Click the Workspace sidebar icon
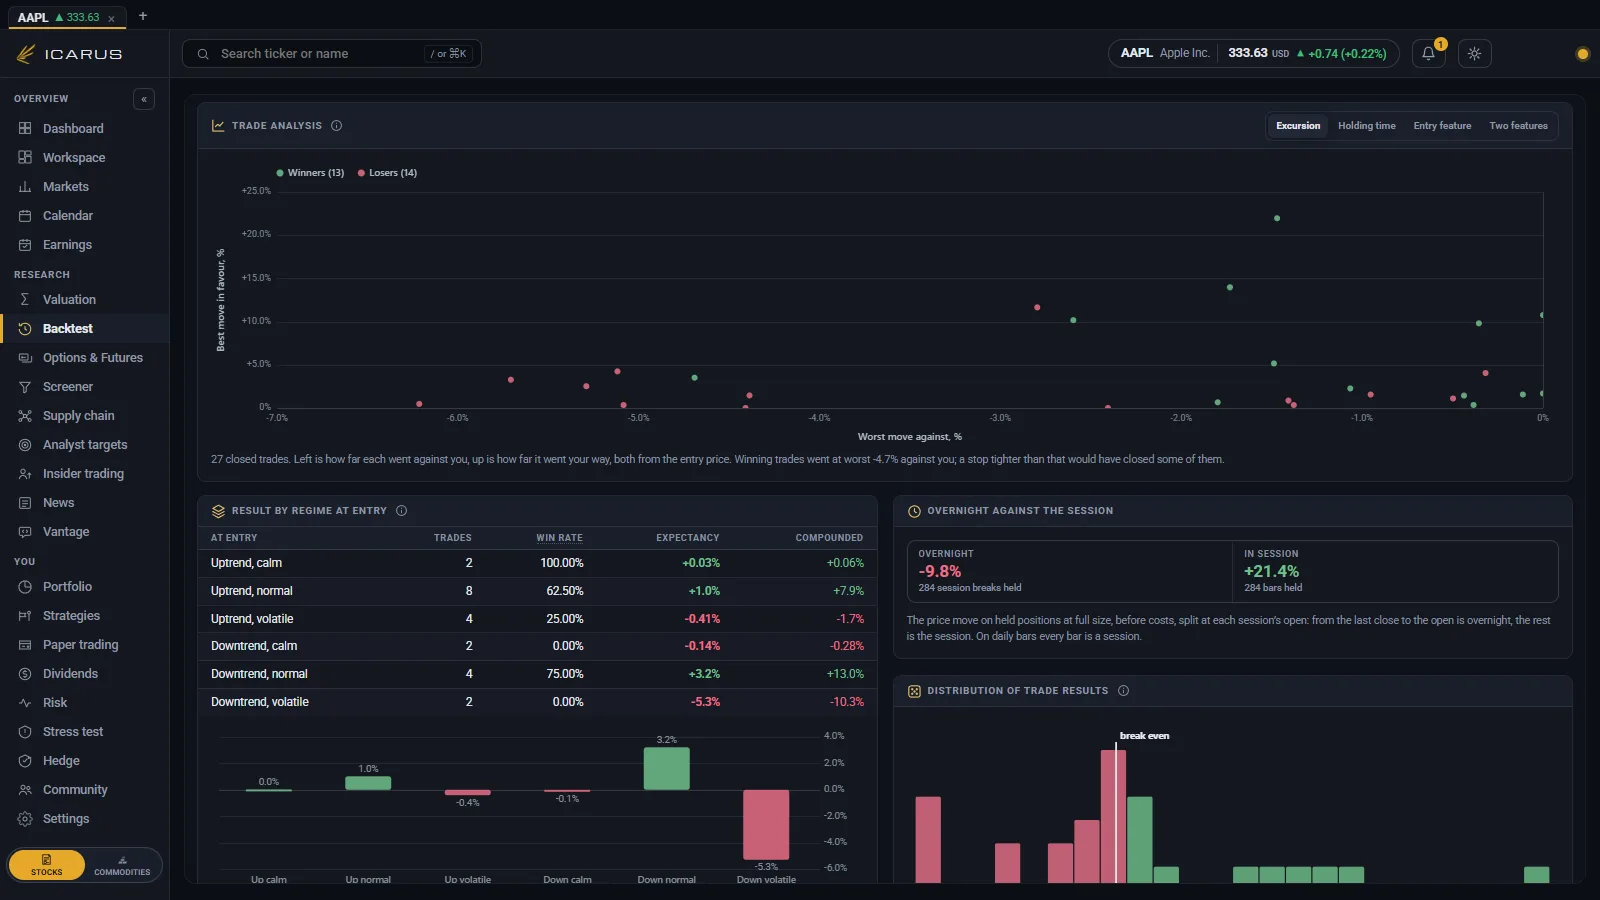The width and height of the screenshot is (1600, 900). coord(25,158)
